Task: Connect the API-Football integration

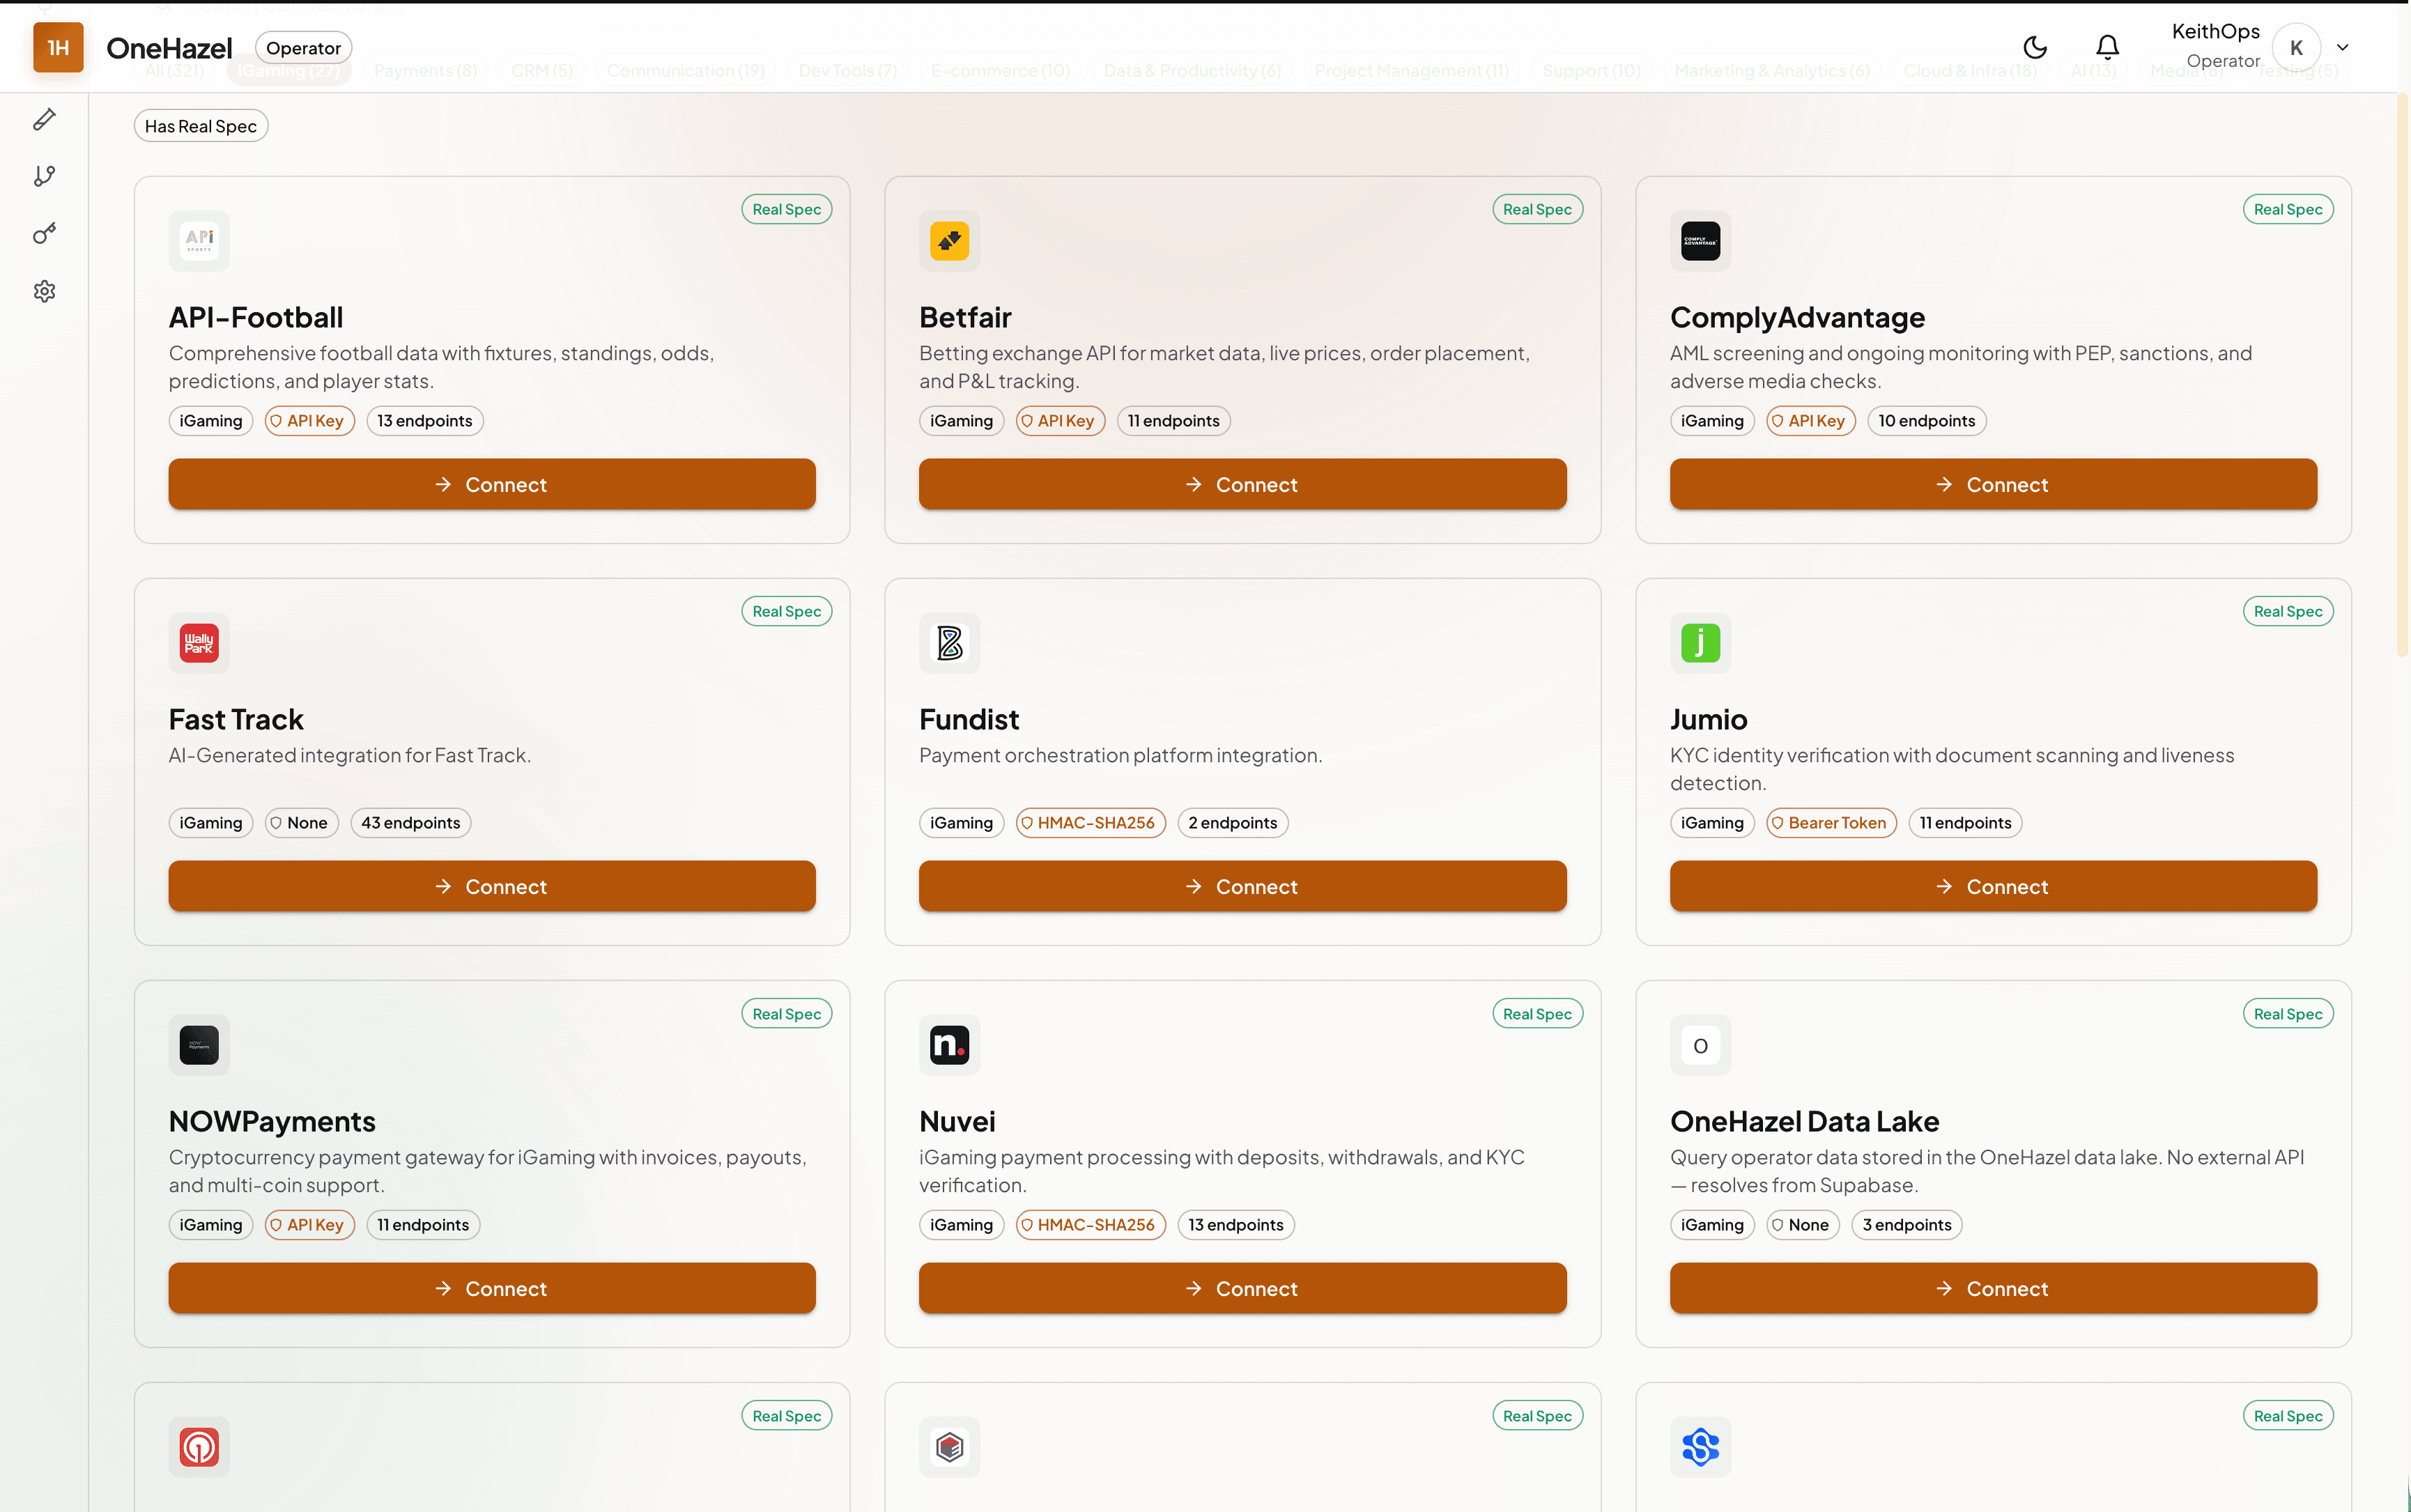Action: (492, 484)
